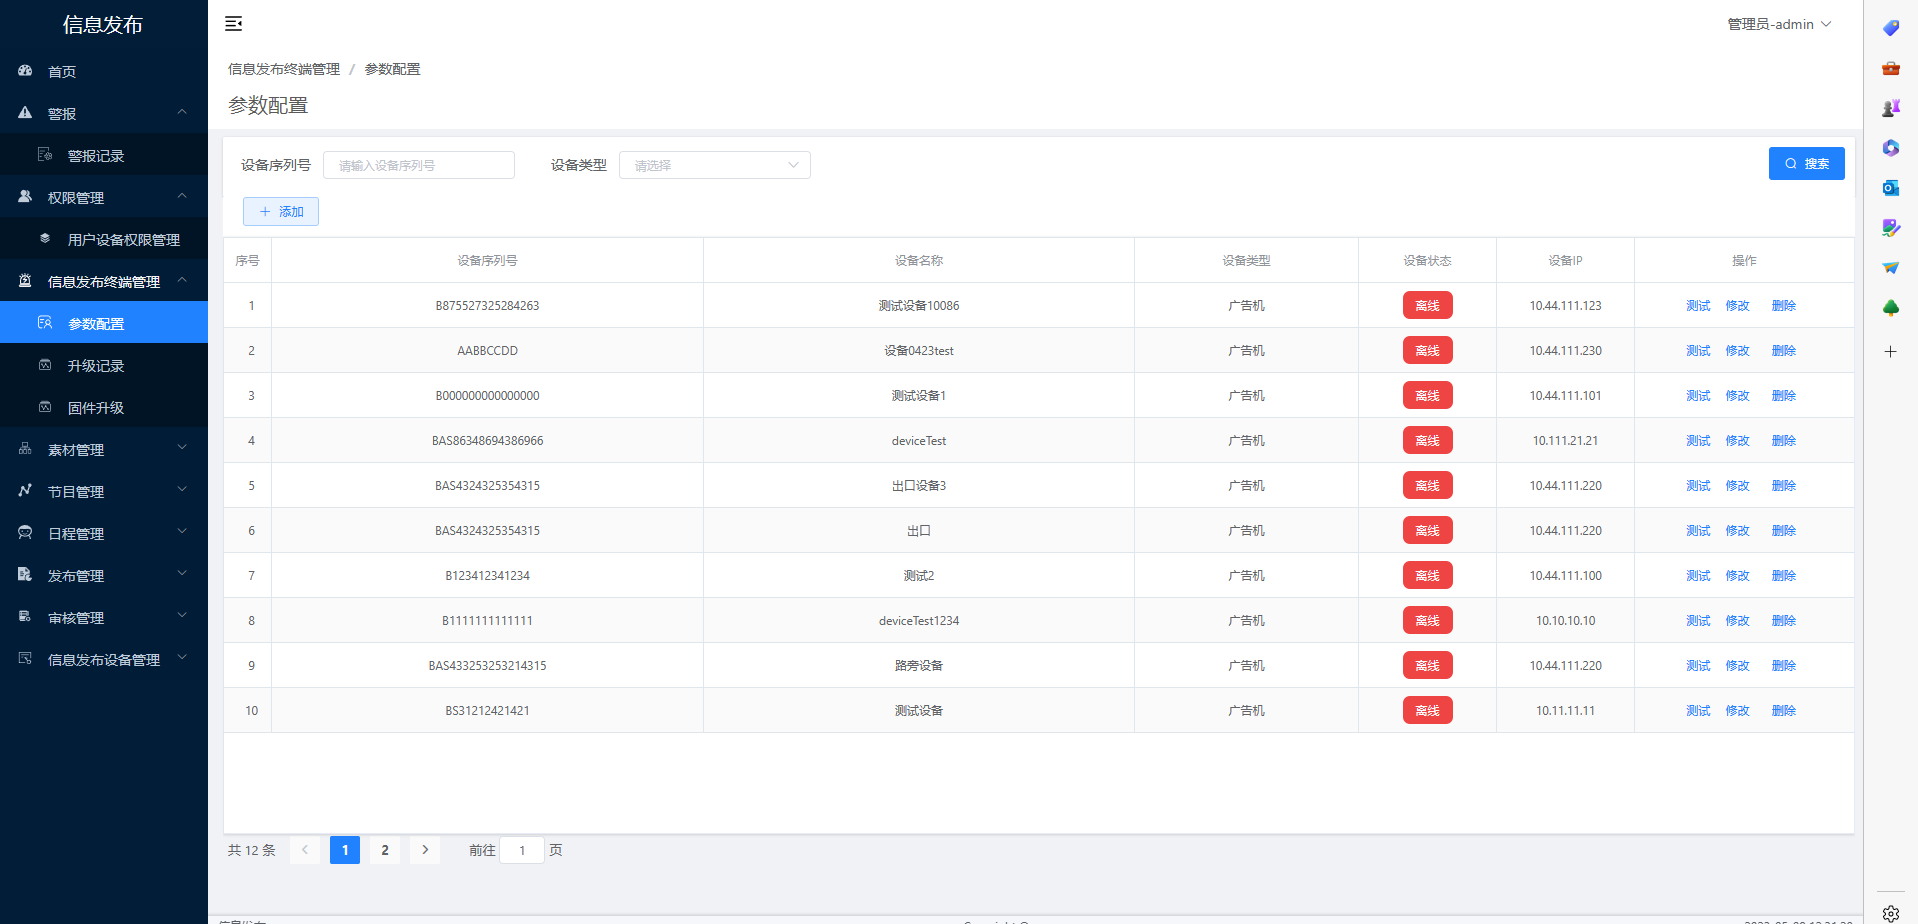This screenshot has height=924, width=1918.
Task: Click the 设备序列号 column header
Action: click(487, 261)
